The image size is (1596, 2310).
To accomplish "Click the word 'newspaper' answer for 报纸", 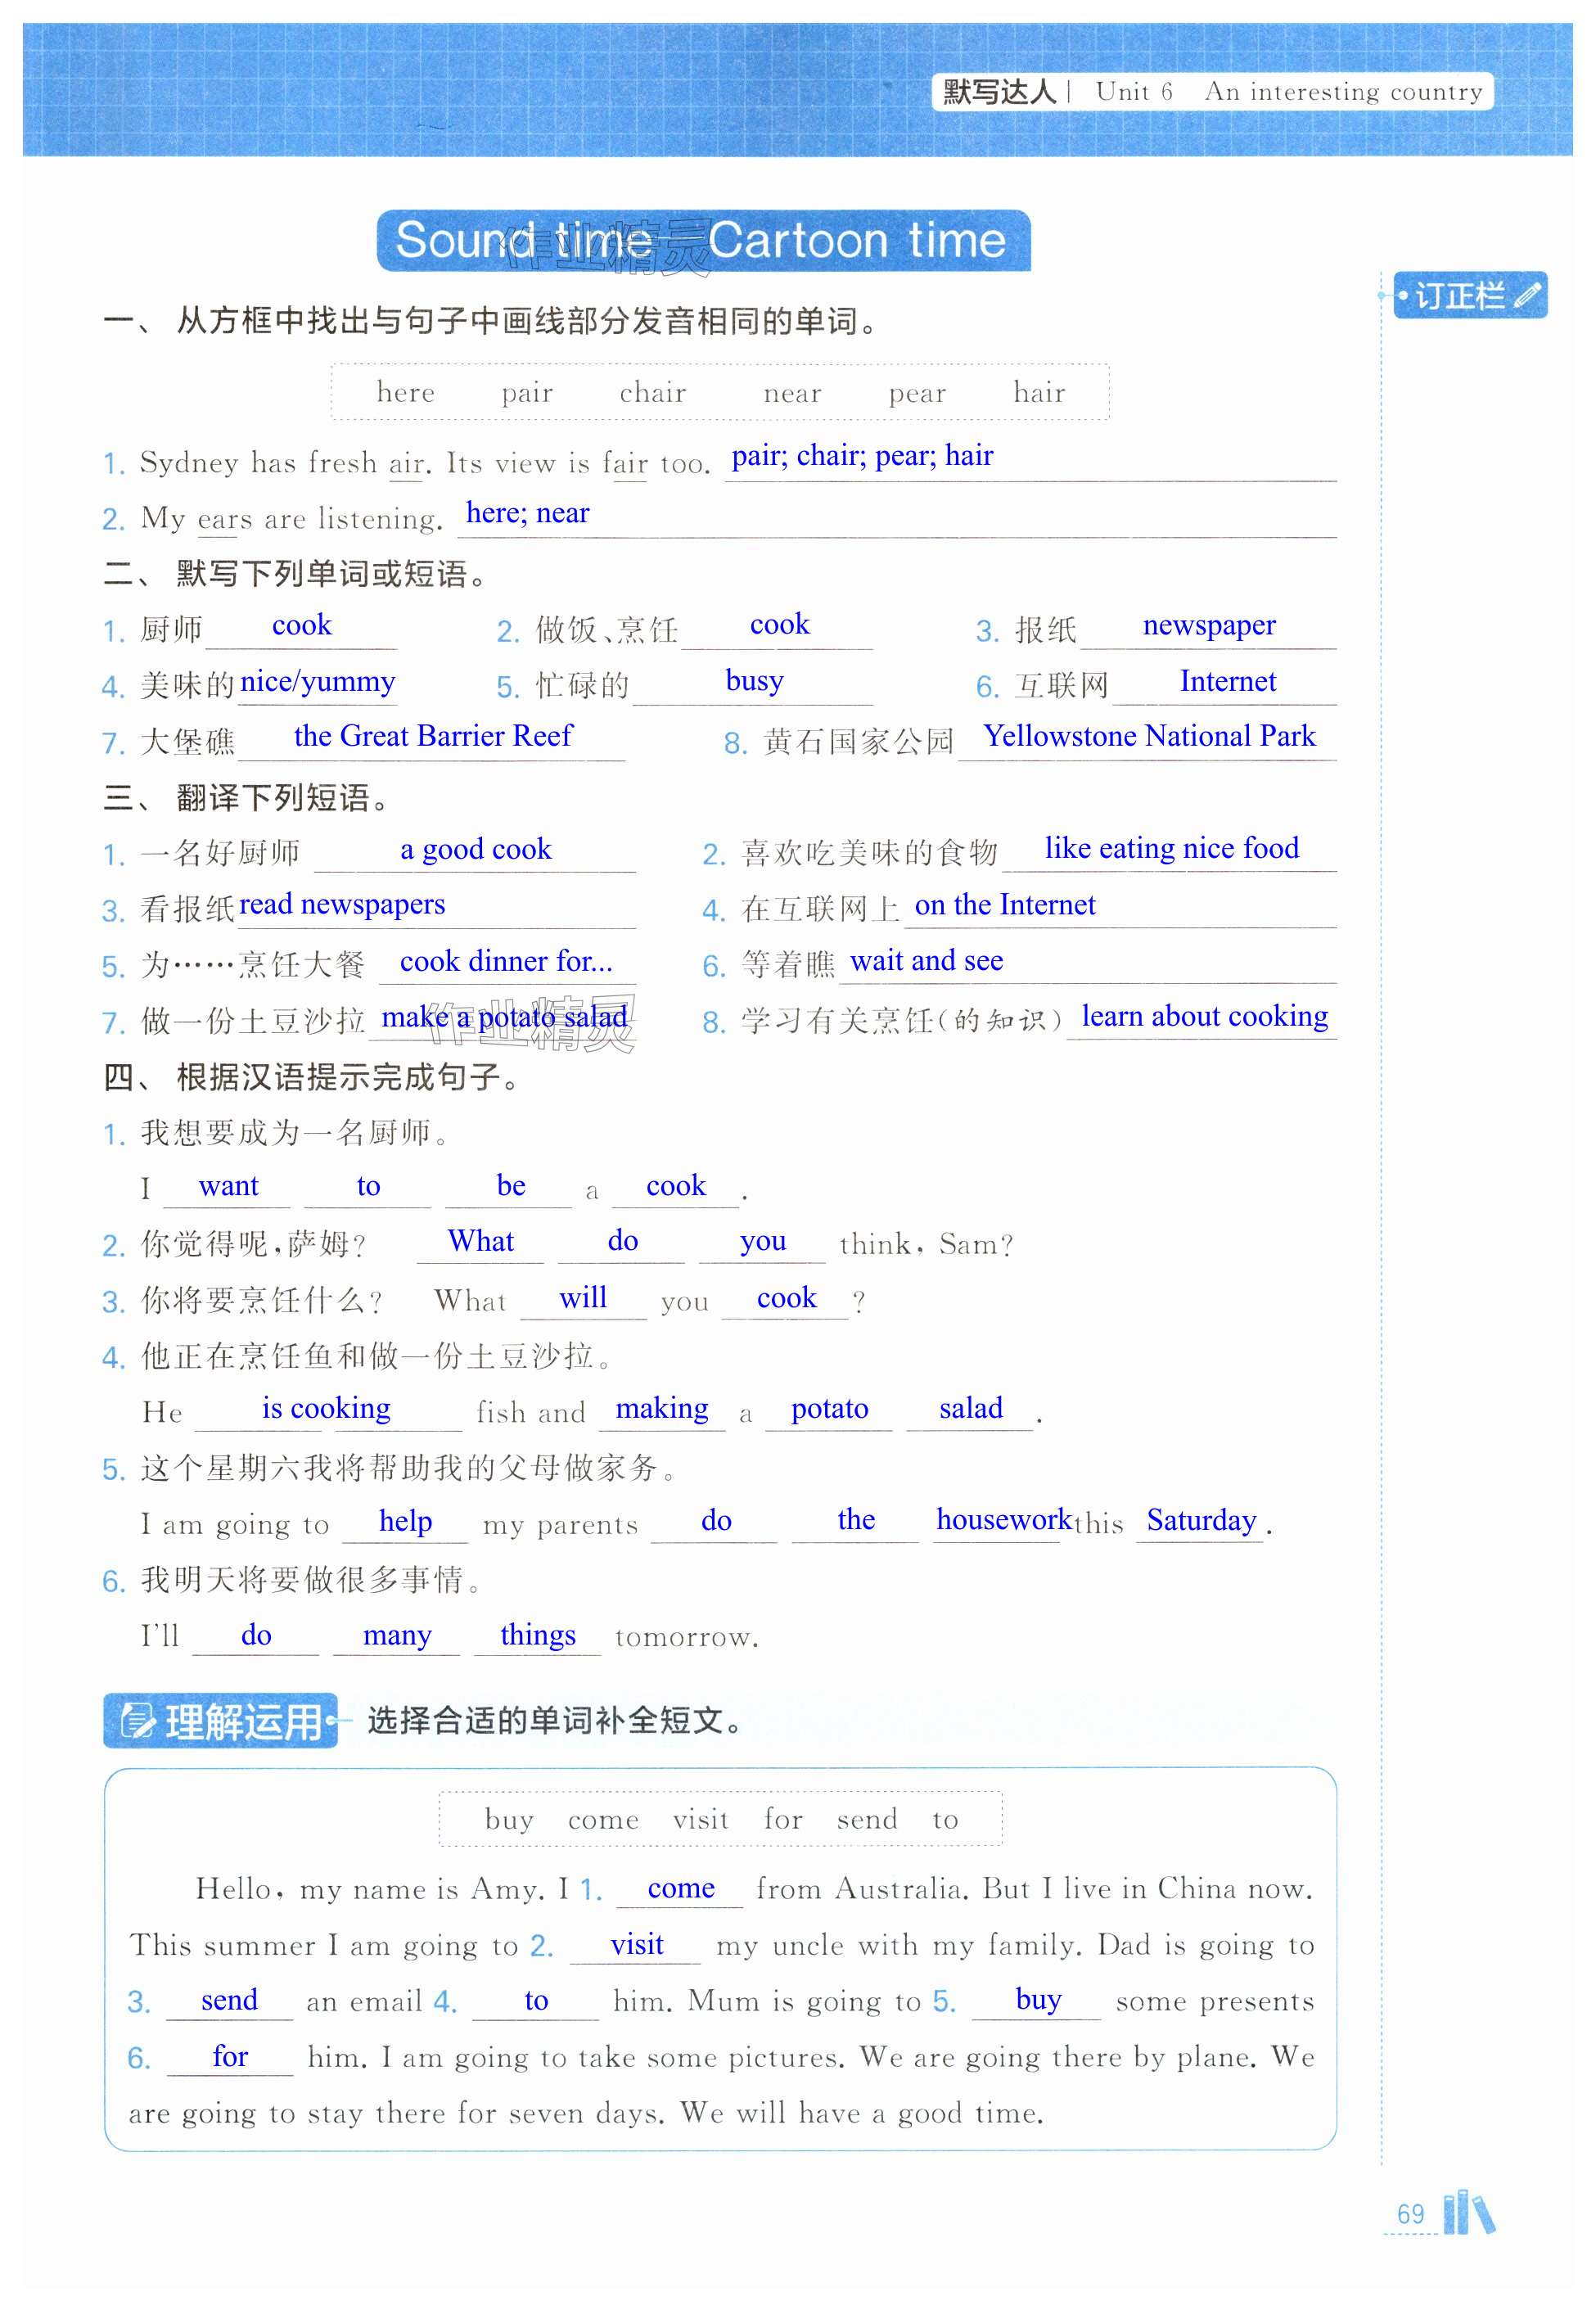I will coord(1208,625).
